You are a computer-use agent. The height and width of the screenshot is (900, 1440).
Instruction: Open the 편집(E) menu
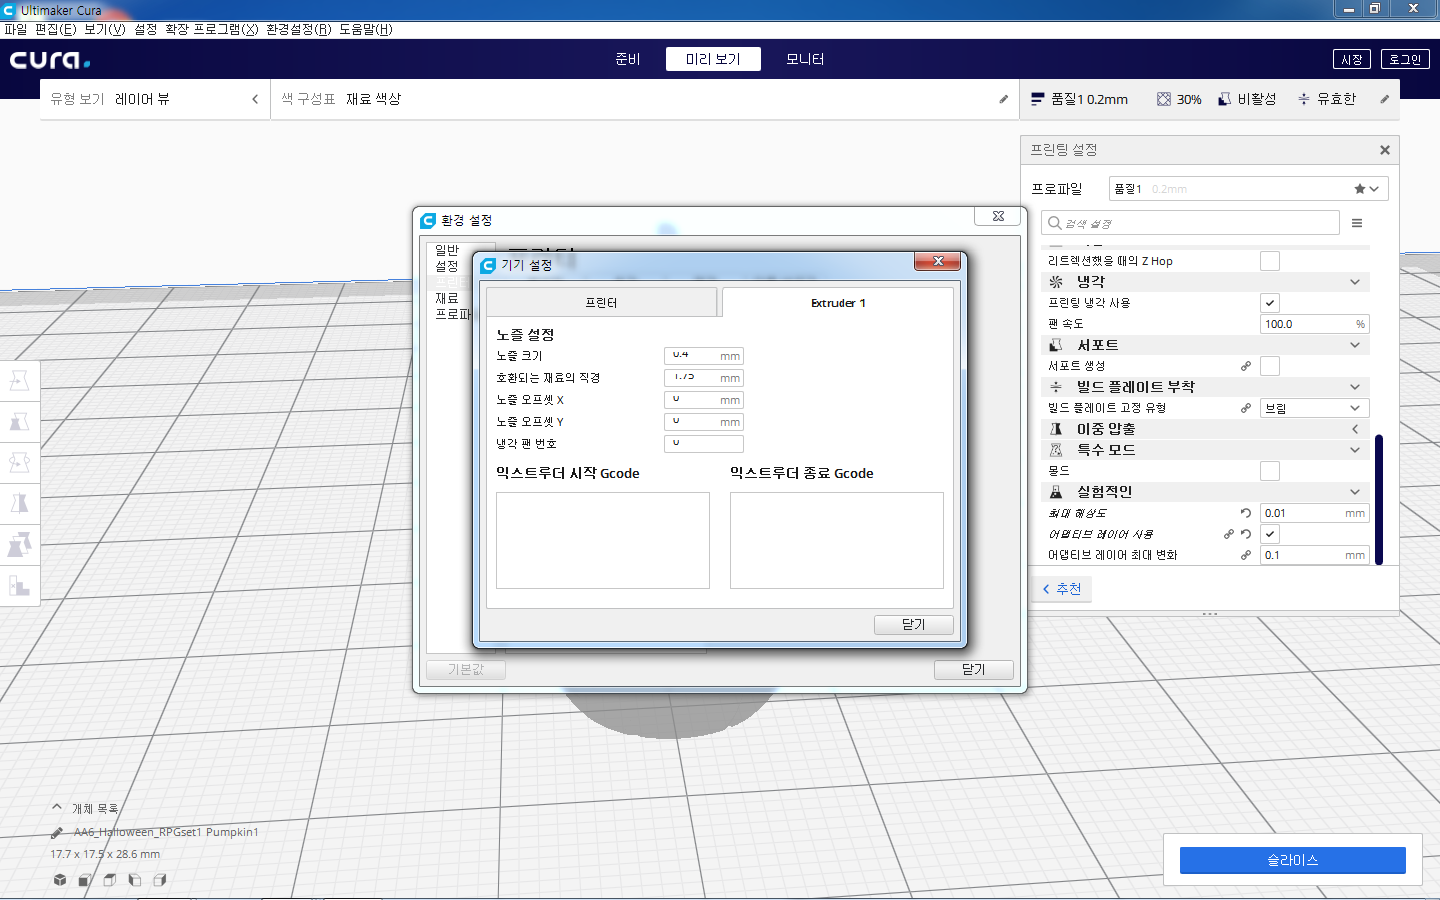click(55, 29)
